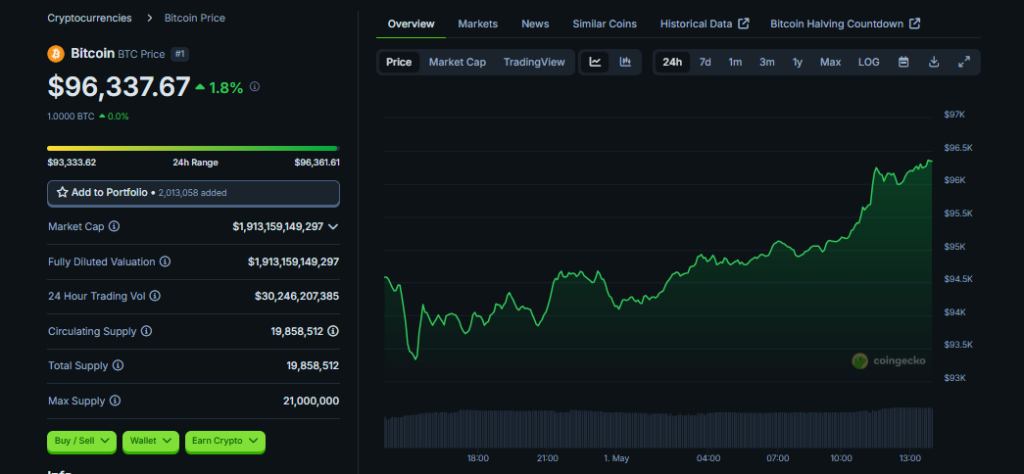Screen dimensions: 1024x474
Task: Click the Add to Portfolio button
Action: [x=193, y=193]
